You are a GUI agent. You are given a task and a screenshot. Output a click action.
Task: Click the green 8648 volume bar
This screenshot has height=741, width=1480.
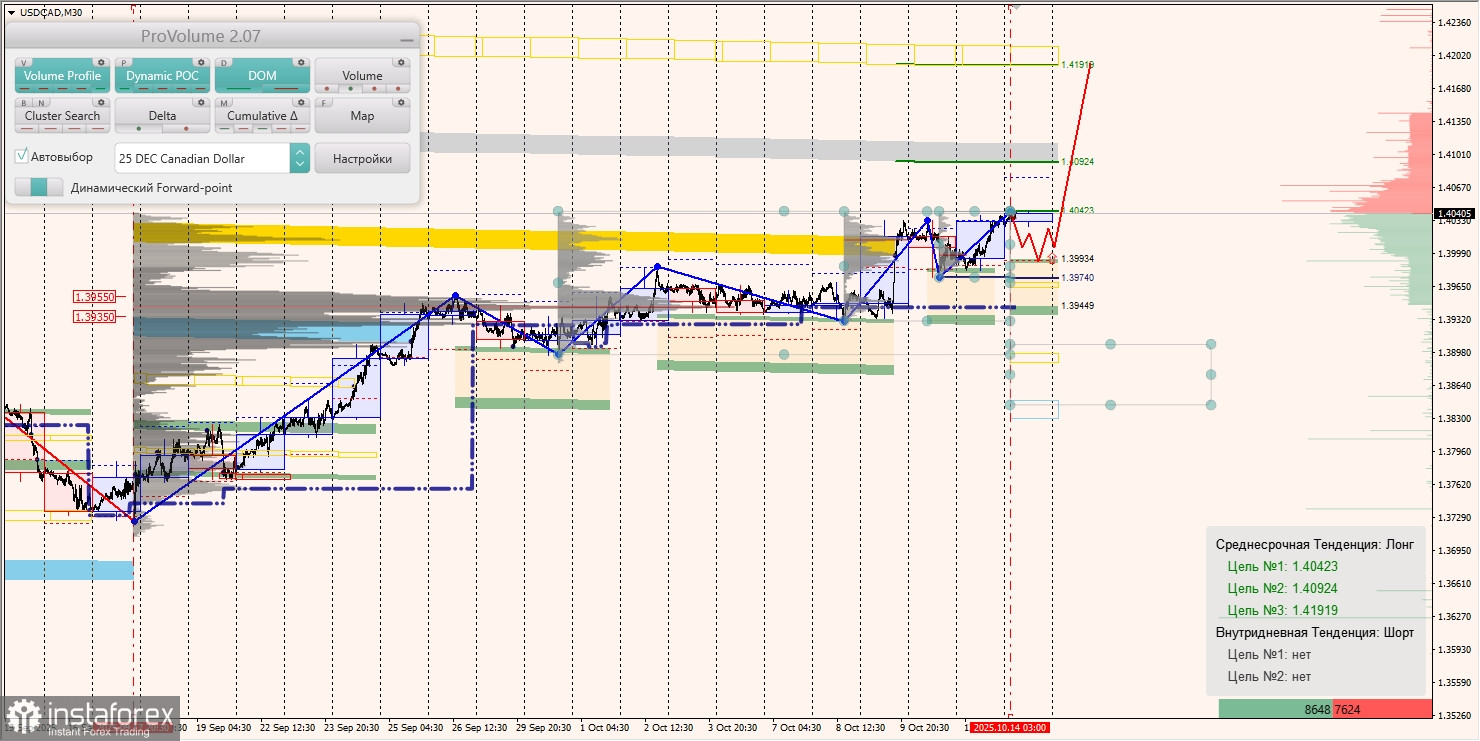[x=1275, y=709]
